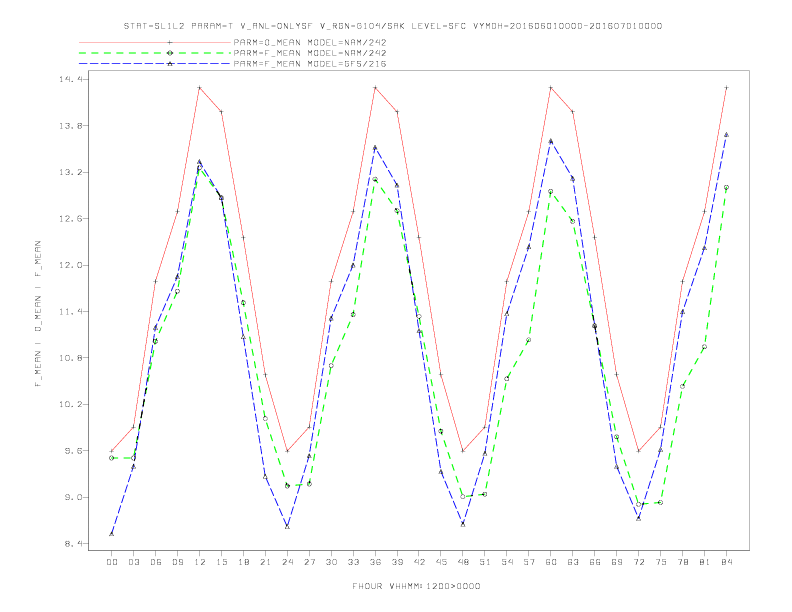
Task: Click x-axis tick label 81
Action: coord(705,562)
